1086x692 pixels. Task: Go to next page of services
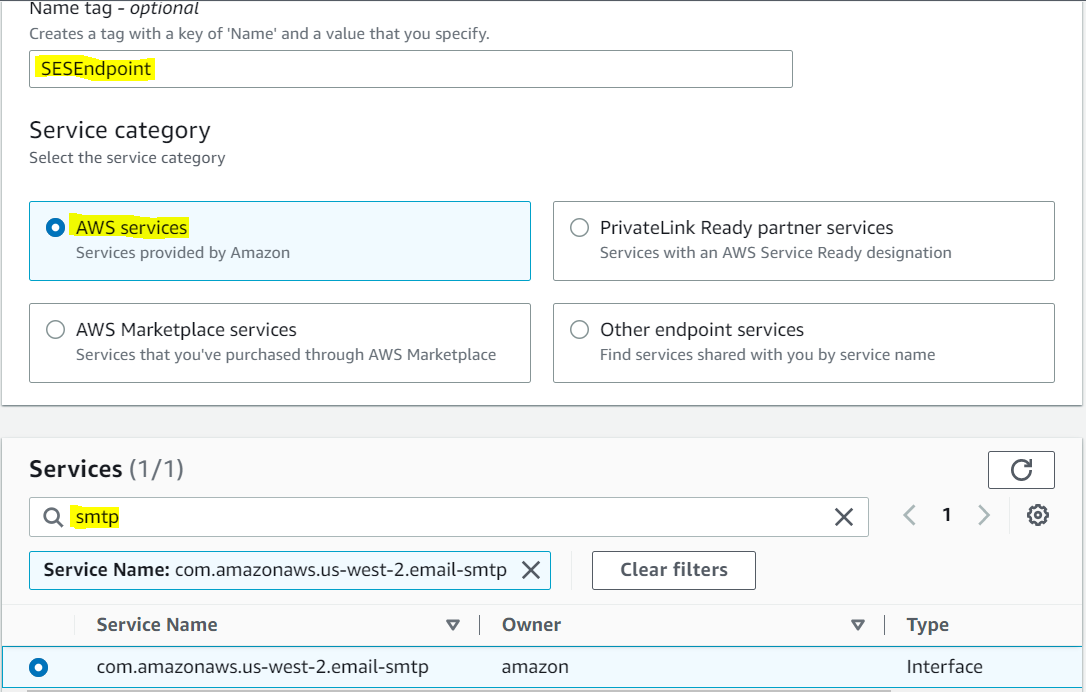tap(984, 515)
